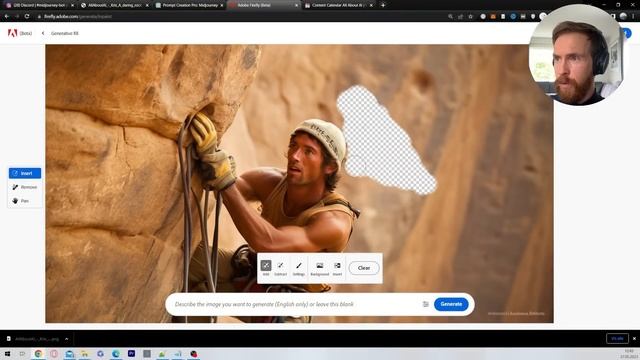This screenshot has width=640, height=360.
Task: Reload the page with refresh icon
Action: coord(27,16)
